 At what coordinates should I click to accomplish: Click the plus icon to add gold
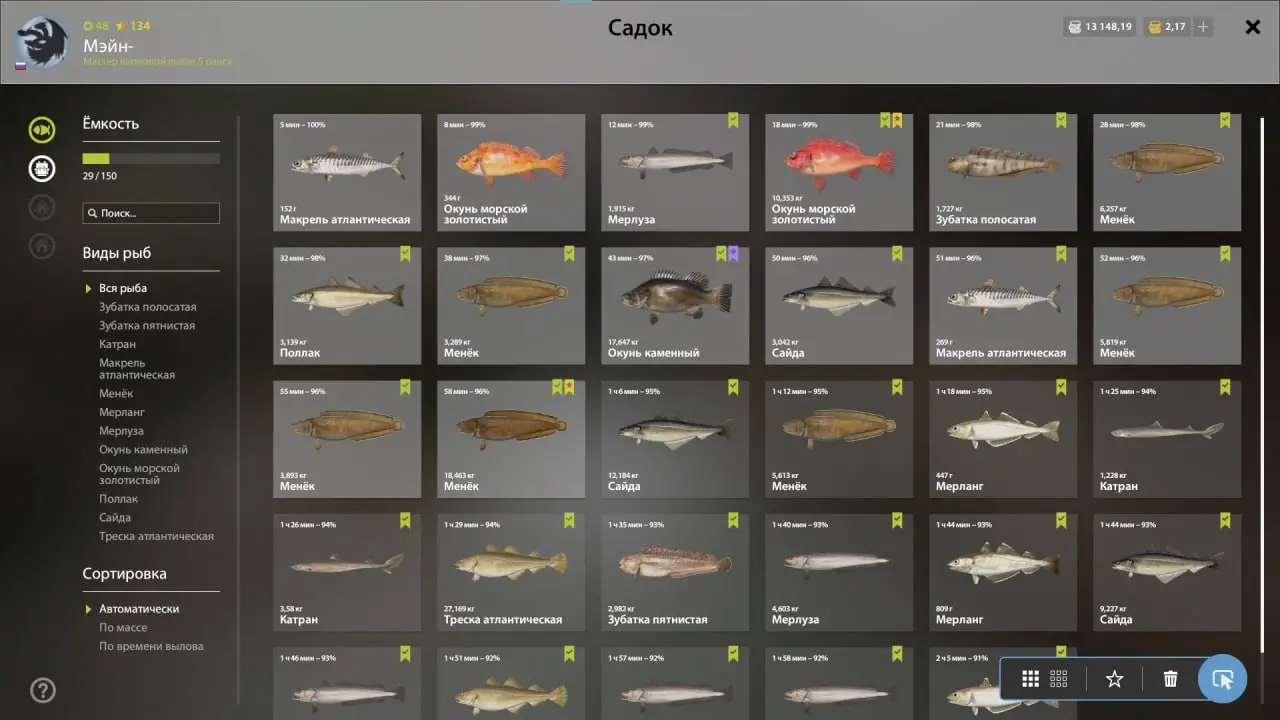click(x=1204, y=27)
